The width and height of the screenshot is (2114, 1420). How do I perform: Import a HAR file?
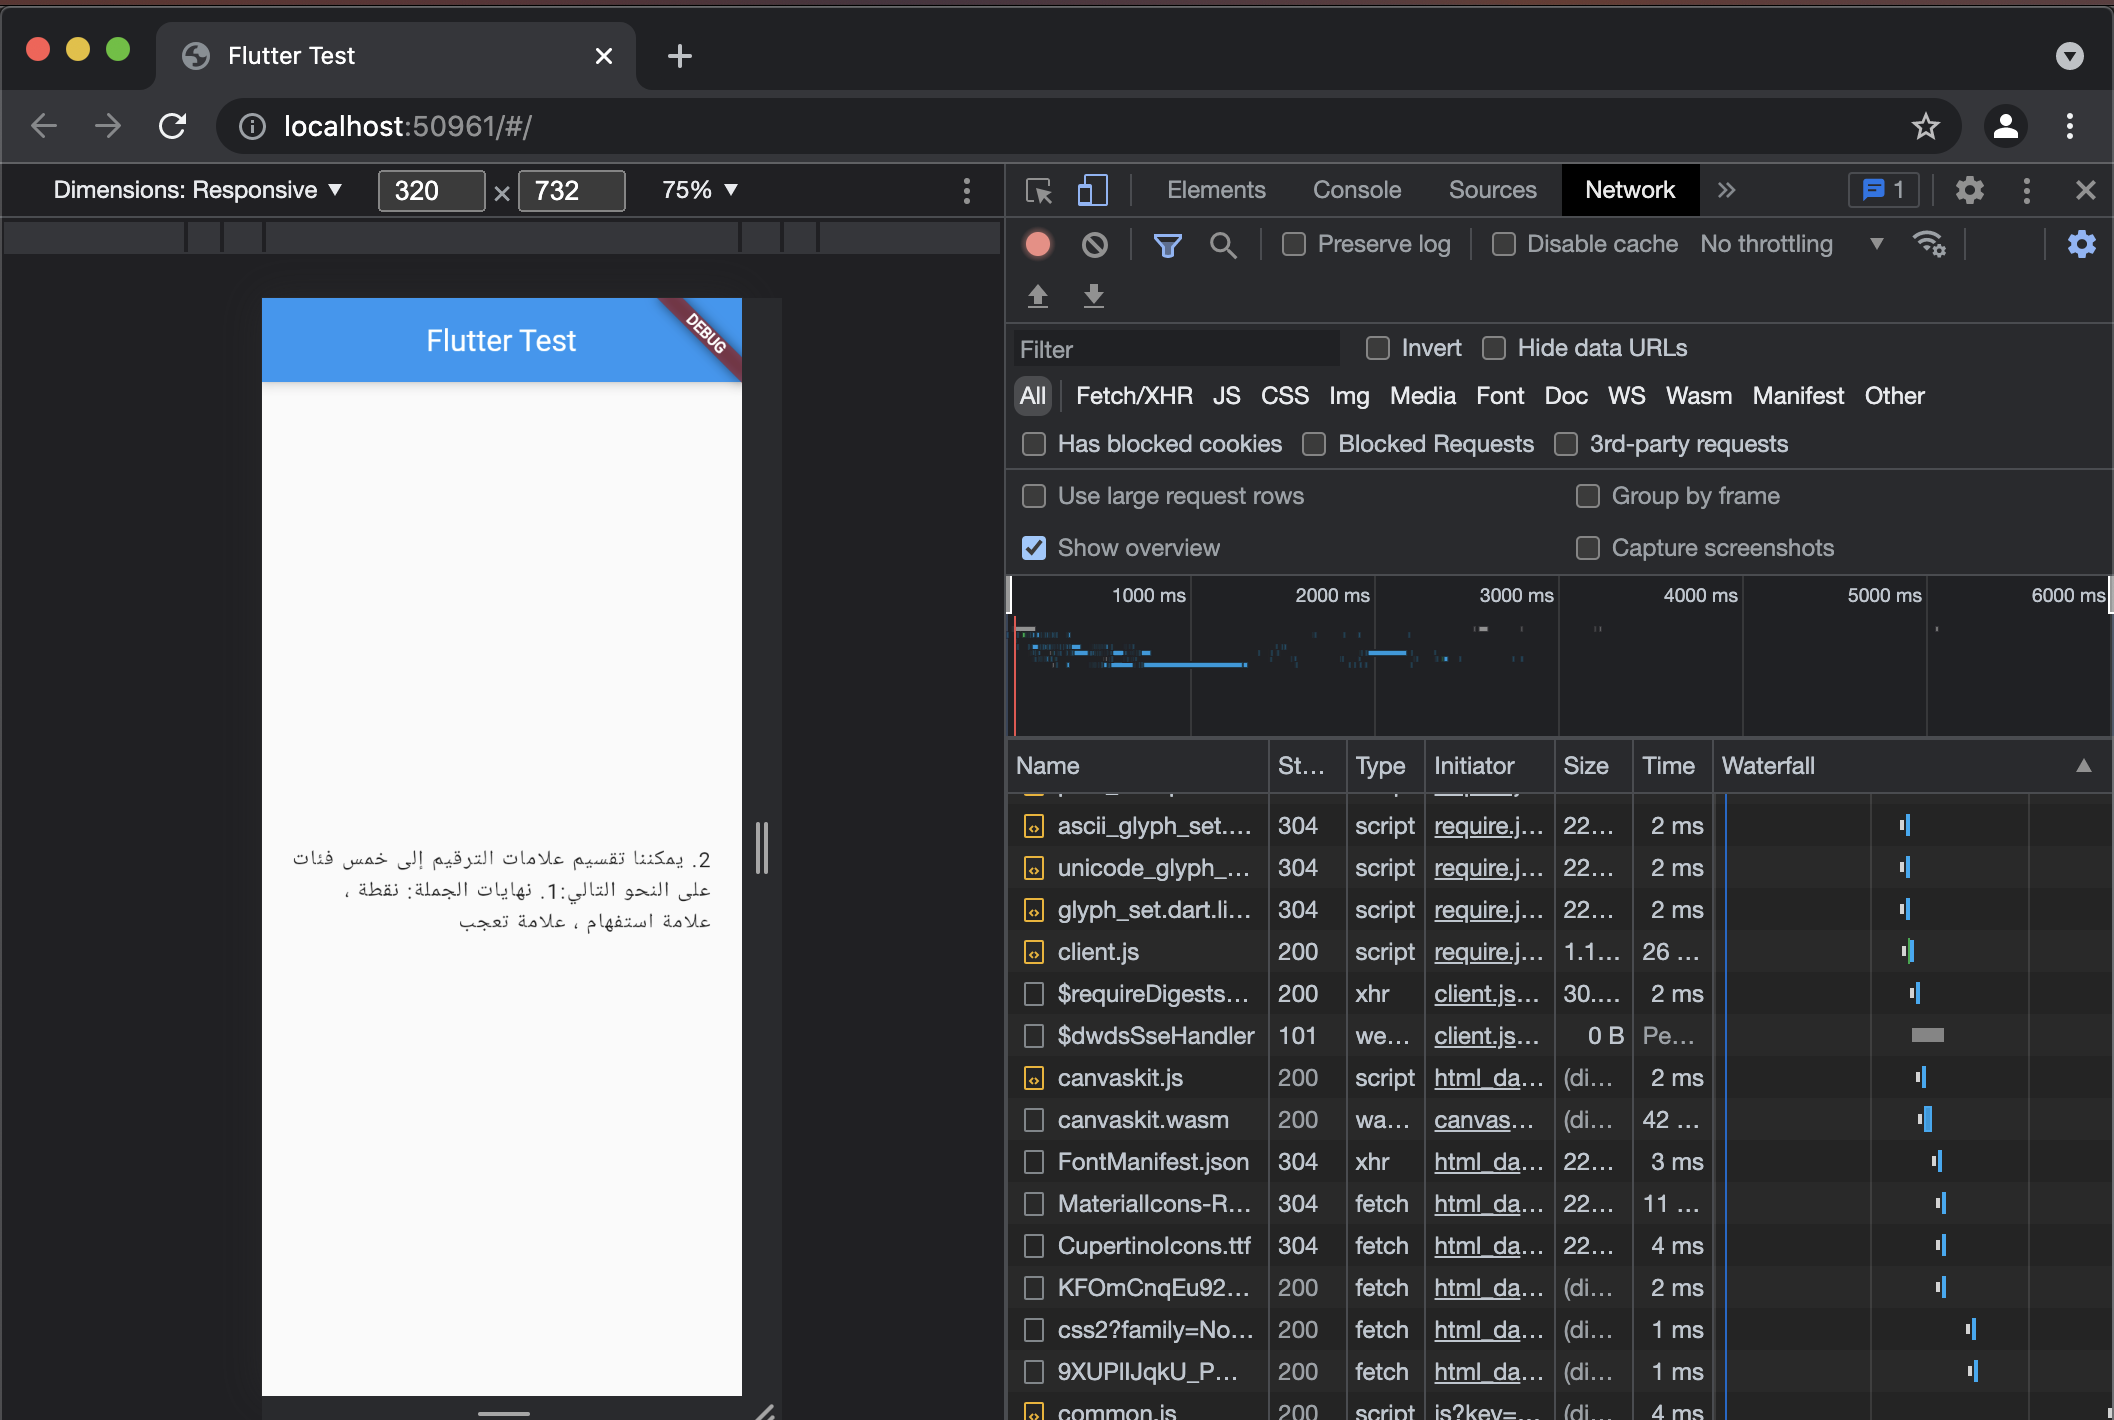[x=1038, y=296]
